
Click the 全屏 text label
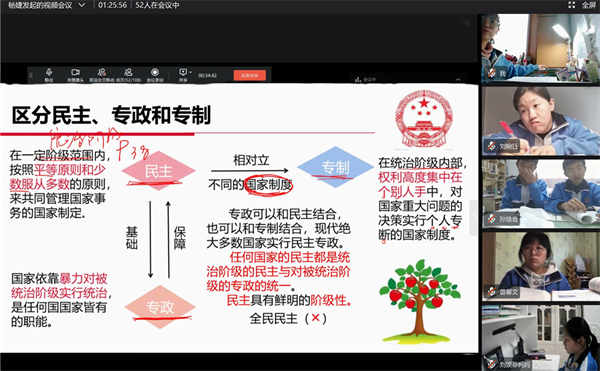point(589,5)
